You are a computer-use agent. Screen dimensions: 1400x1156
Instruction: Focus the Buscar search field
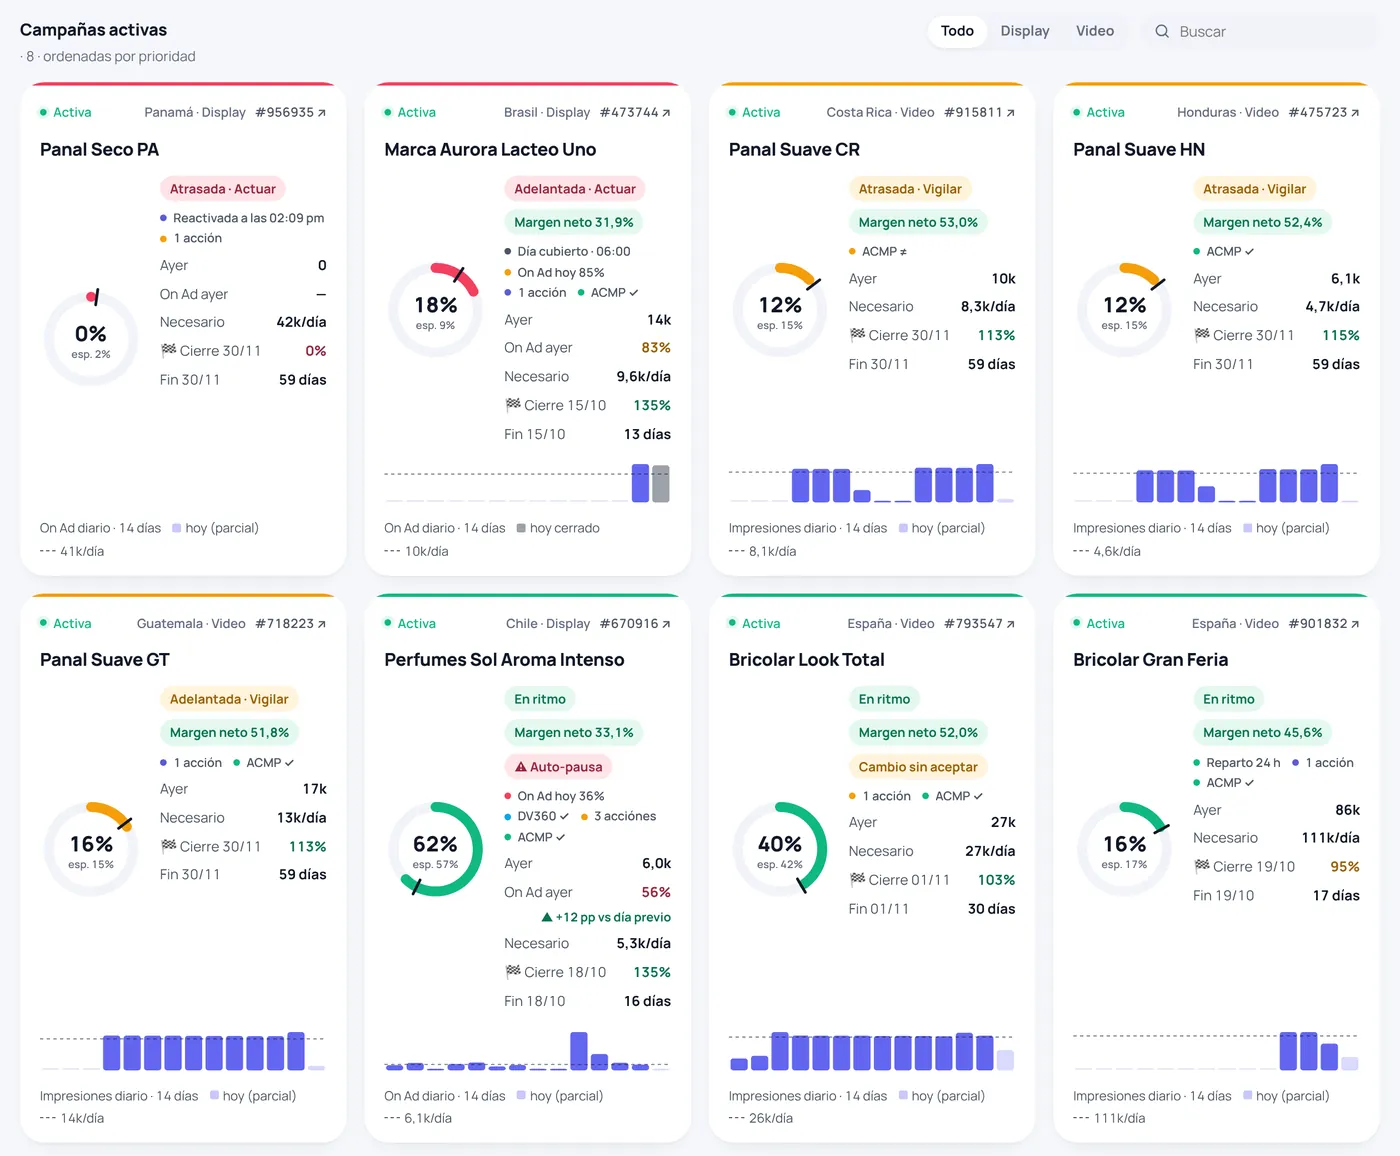point(1259,32)
